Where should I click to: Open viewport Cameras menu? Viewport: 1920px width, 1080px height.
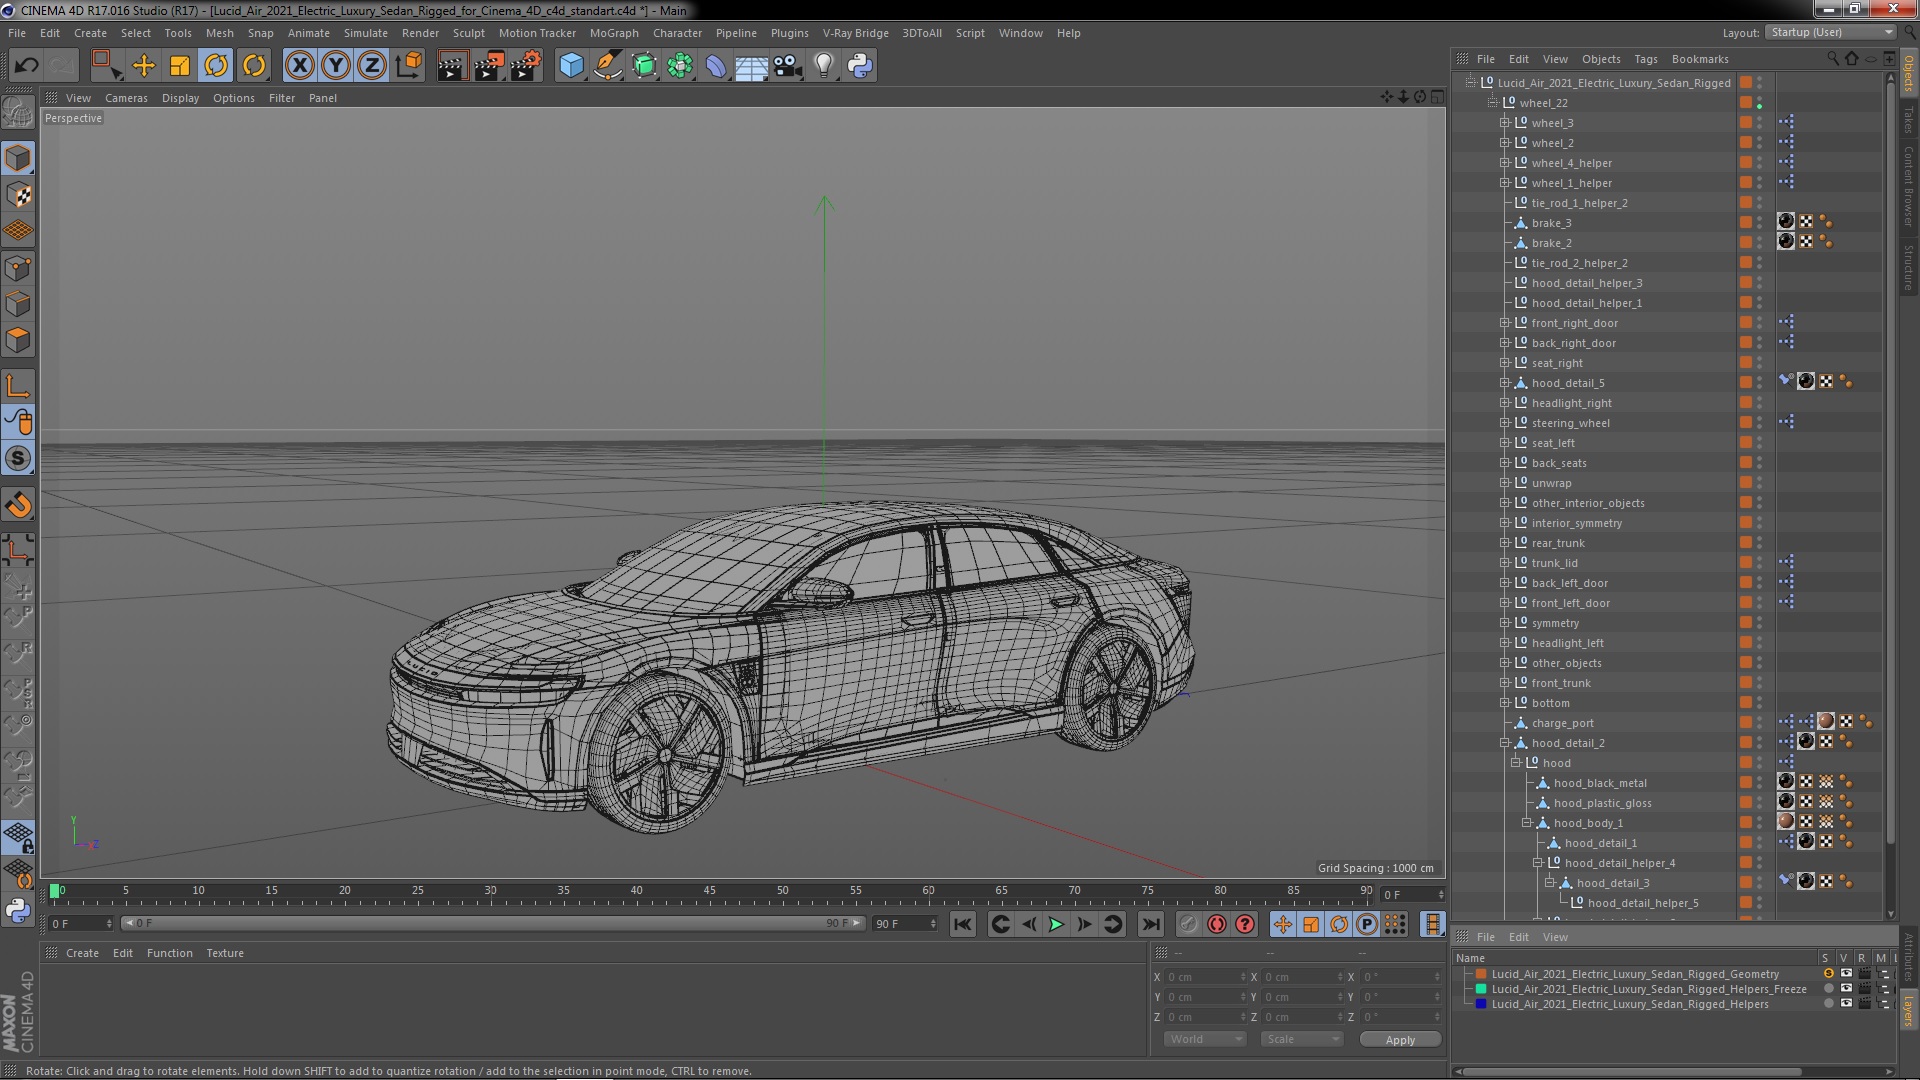click(x=126, y=98)
